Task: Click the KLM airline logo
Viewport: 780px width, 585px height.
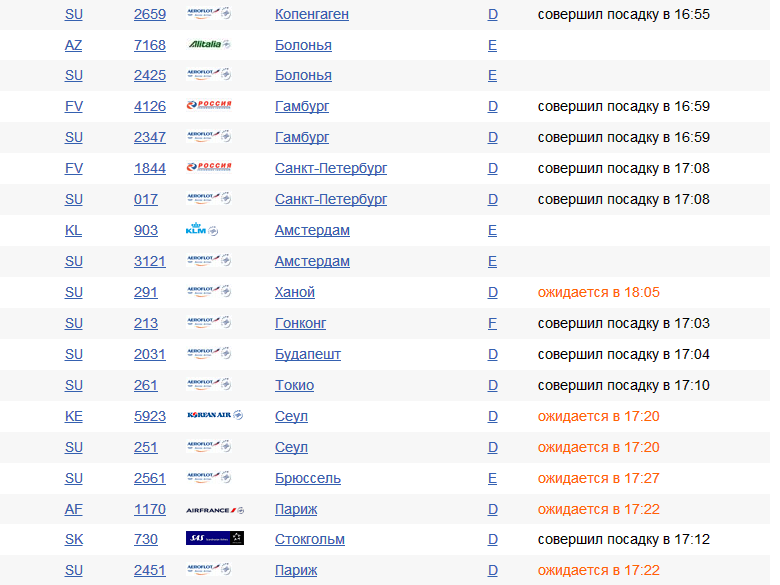Action: click(x=201, y=230)
